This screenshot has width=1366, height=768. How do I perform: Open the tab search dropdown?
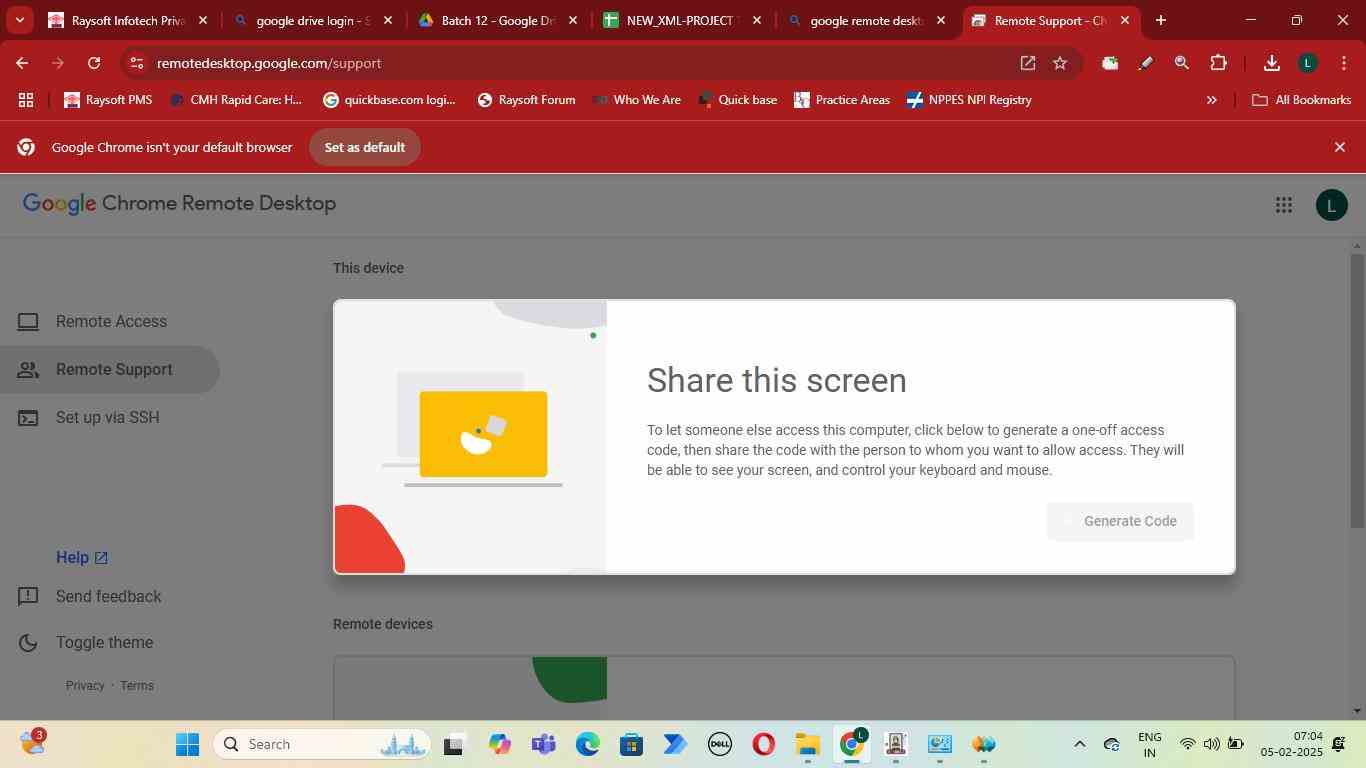pyautogui.click(x=19, y=20)
